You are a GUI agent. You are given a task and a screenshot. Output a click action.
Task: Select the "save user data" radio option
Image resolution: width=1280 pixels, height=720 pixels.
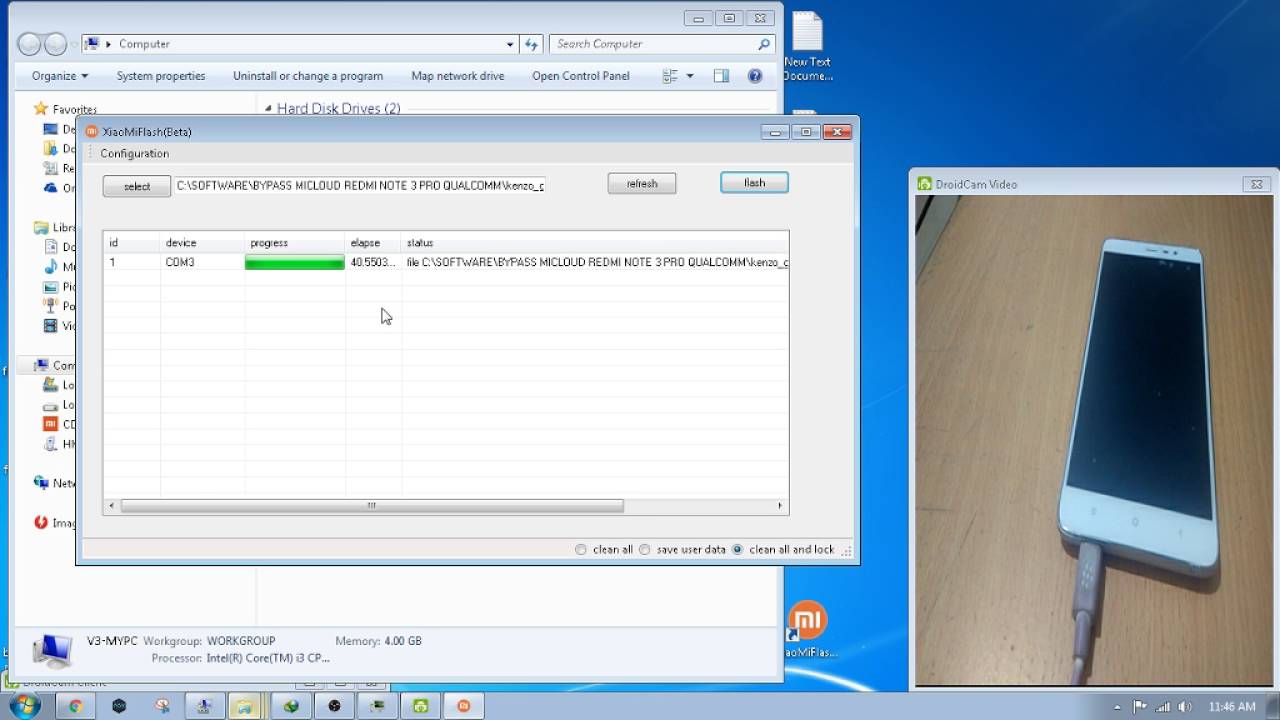pos(645,549)
